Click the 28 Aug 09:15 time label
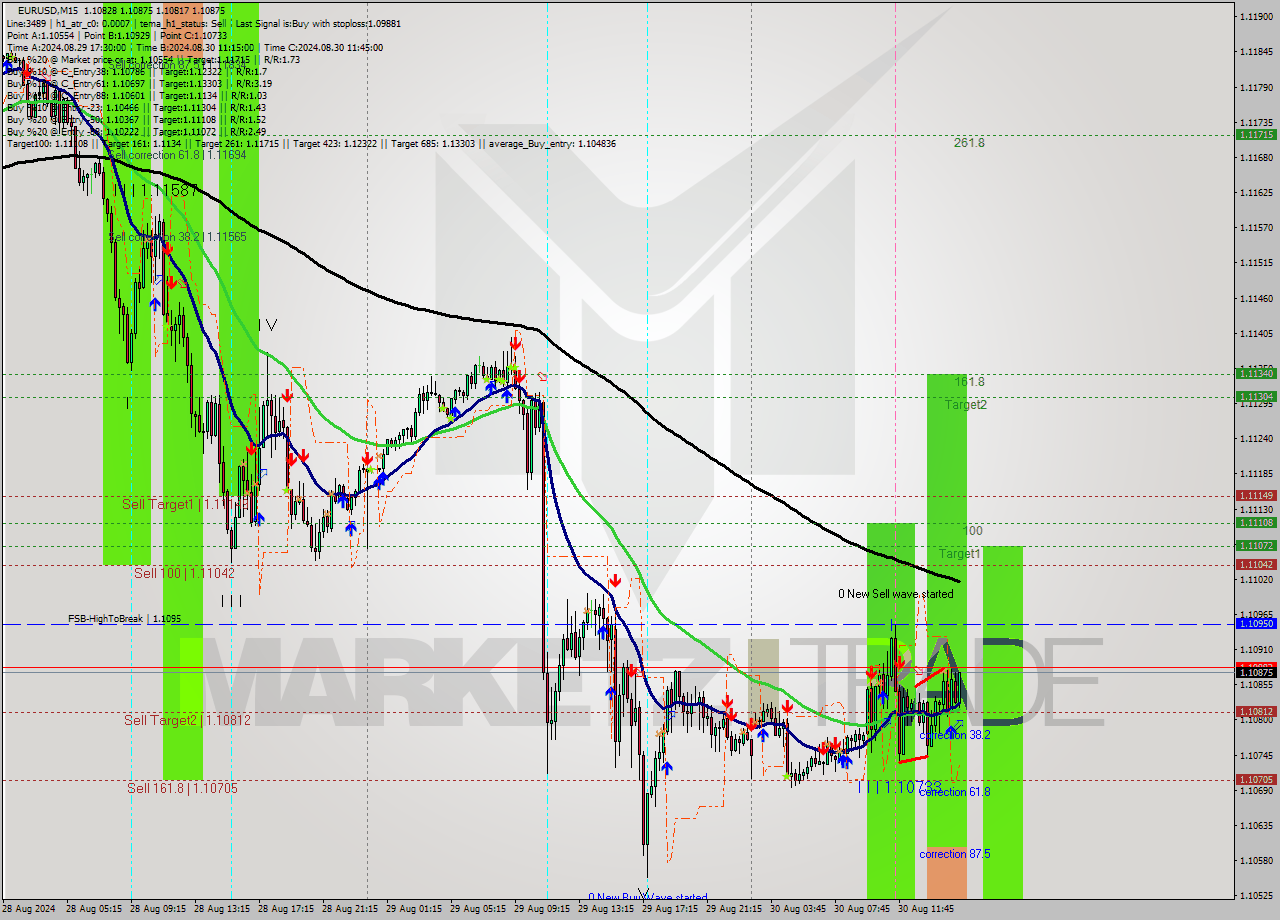1280x920 pixels. pos(160,909)
